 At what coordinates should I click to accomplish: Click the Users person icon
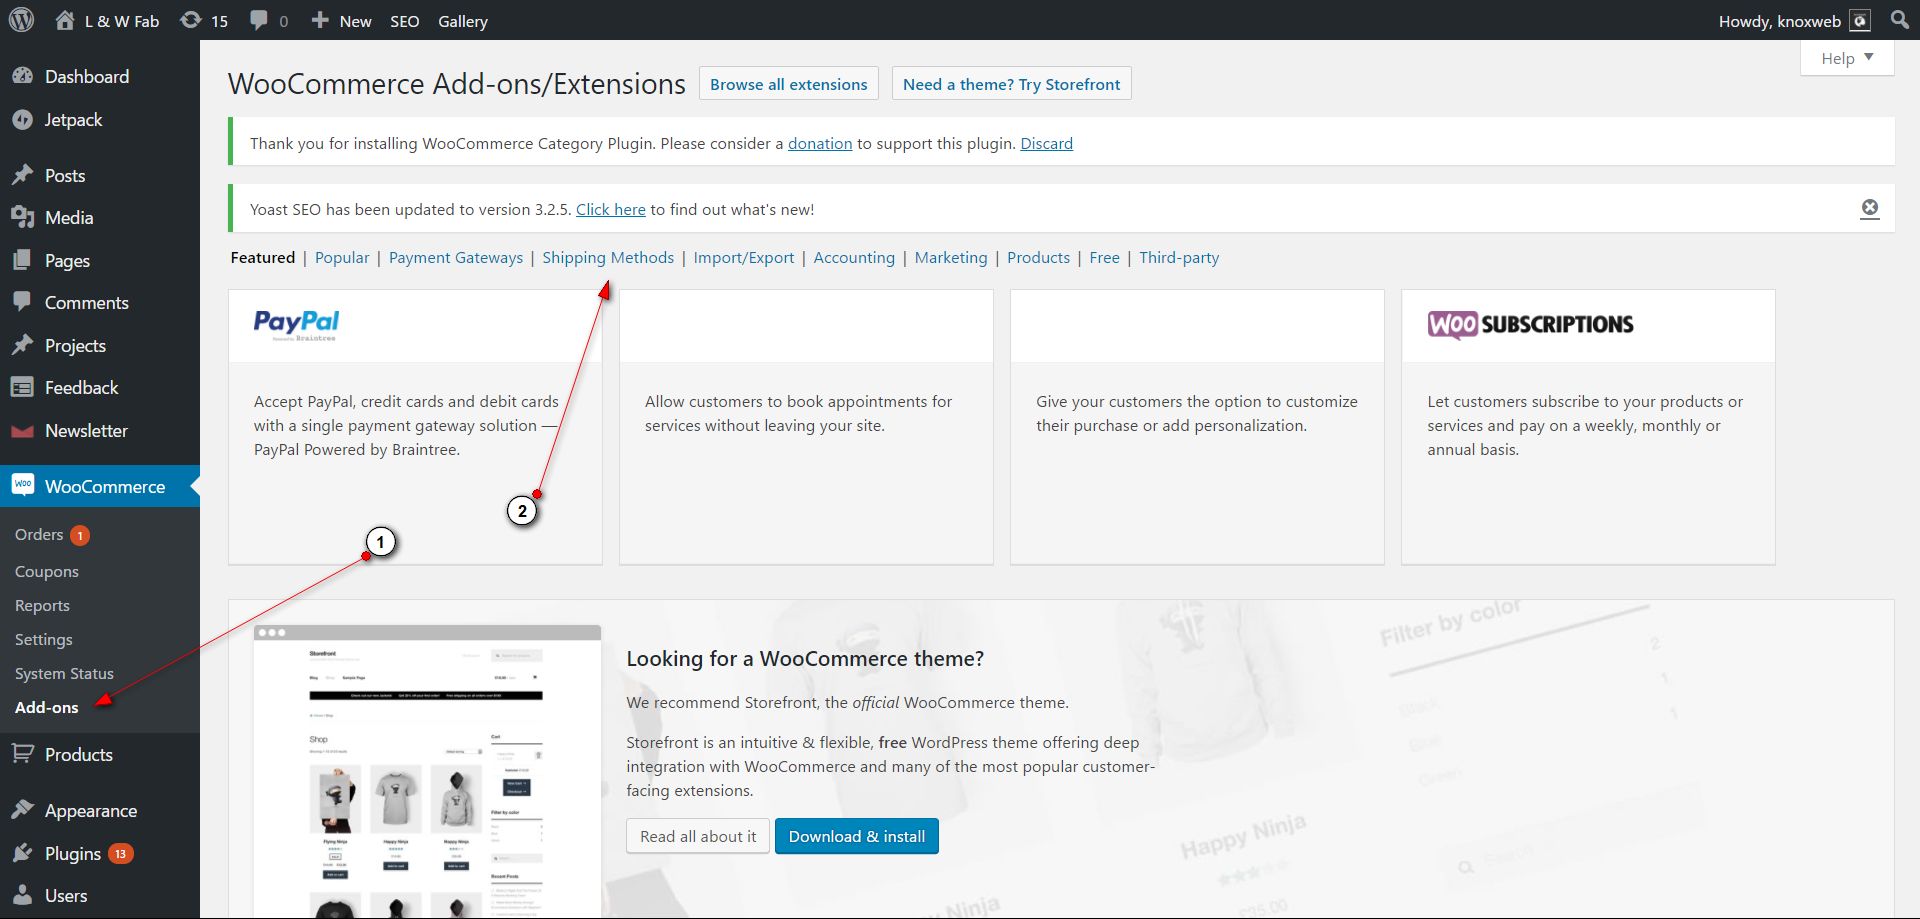(23, 895)
